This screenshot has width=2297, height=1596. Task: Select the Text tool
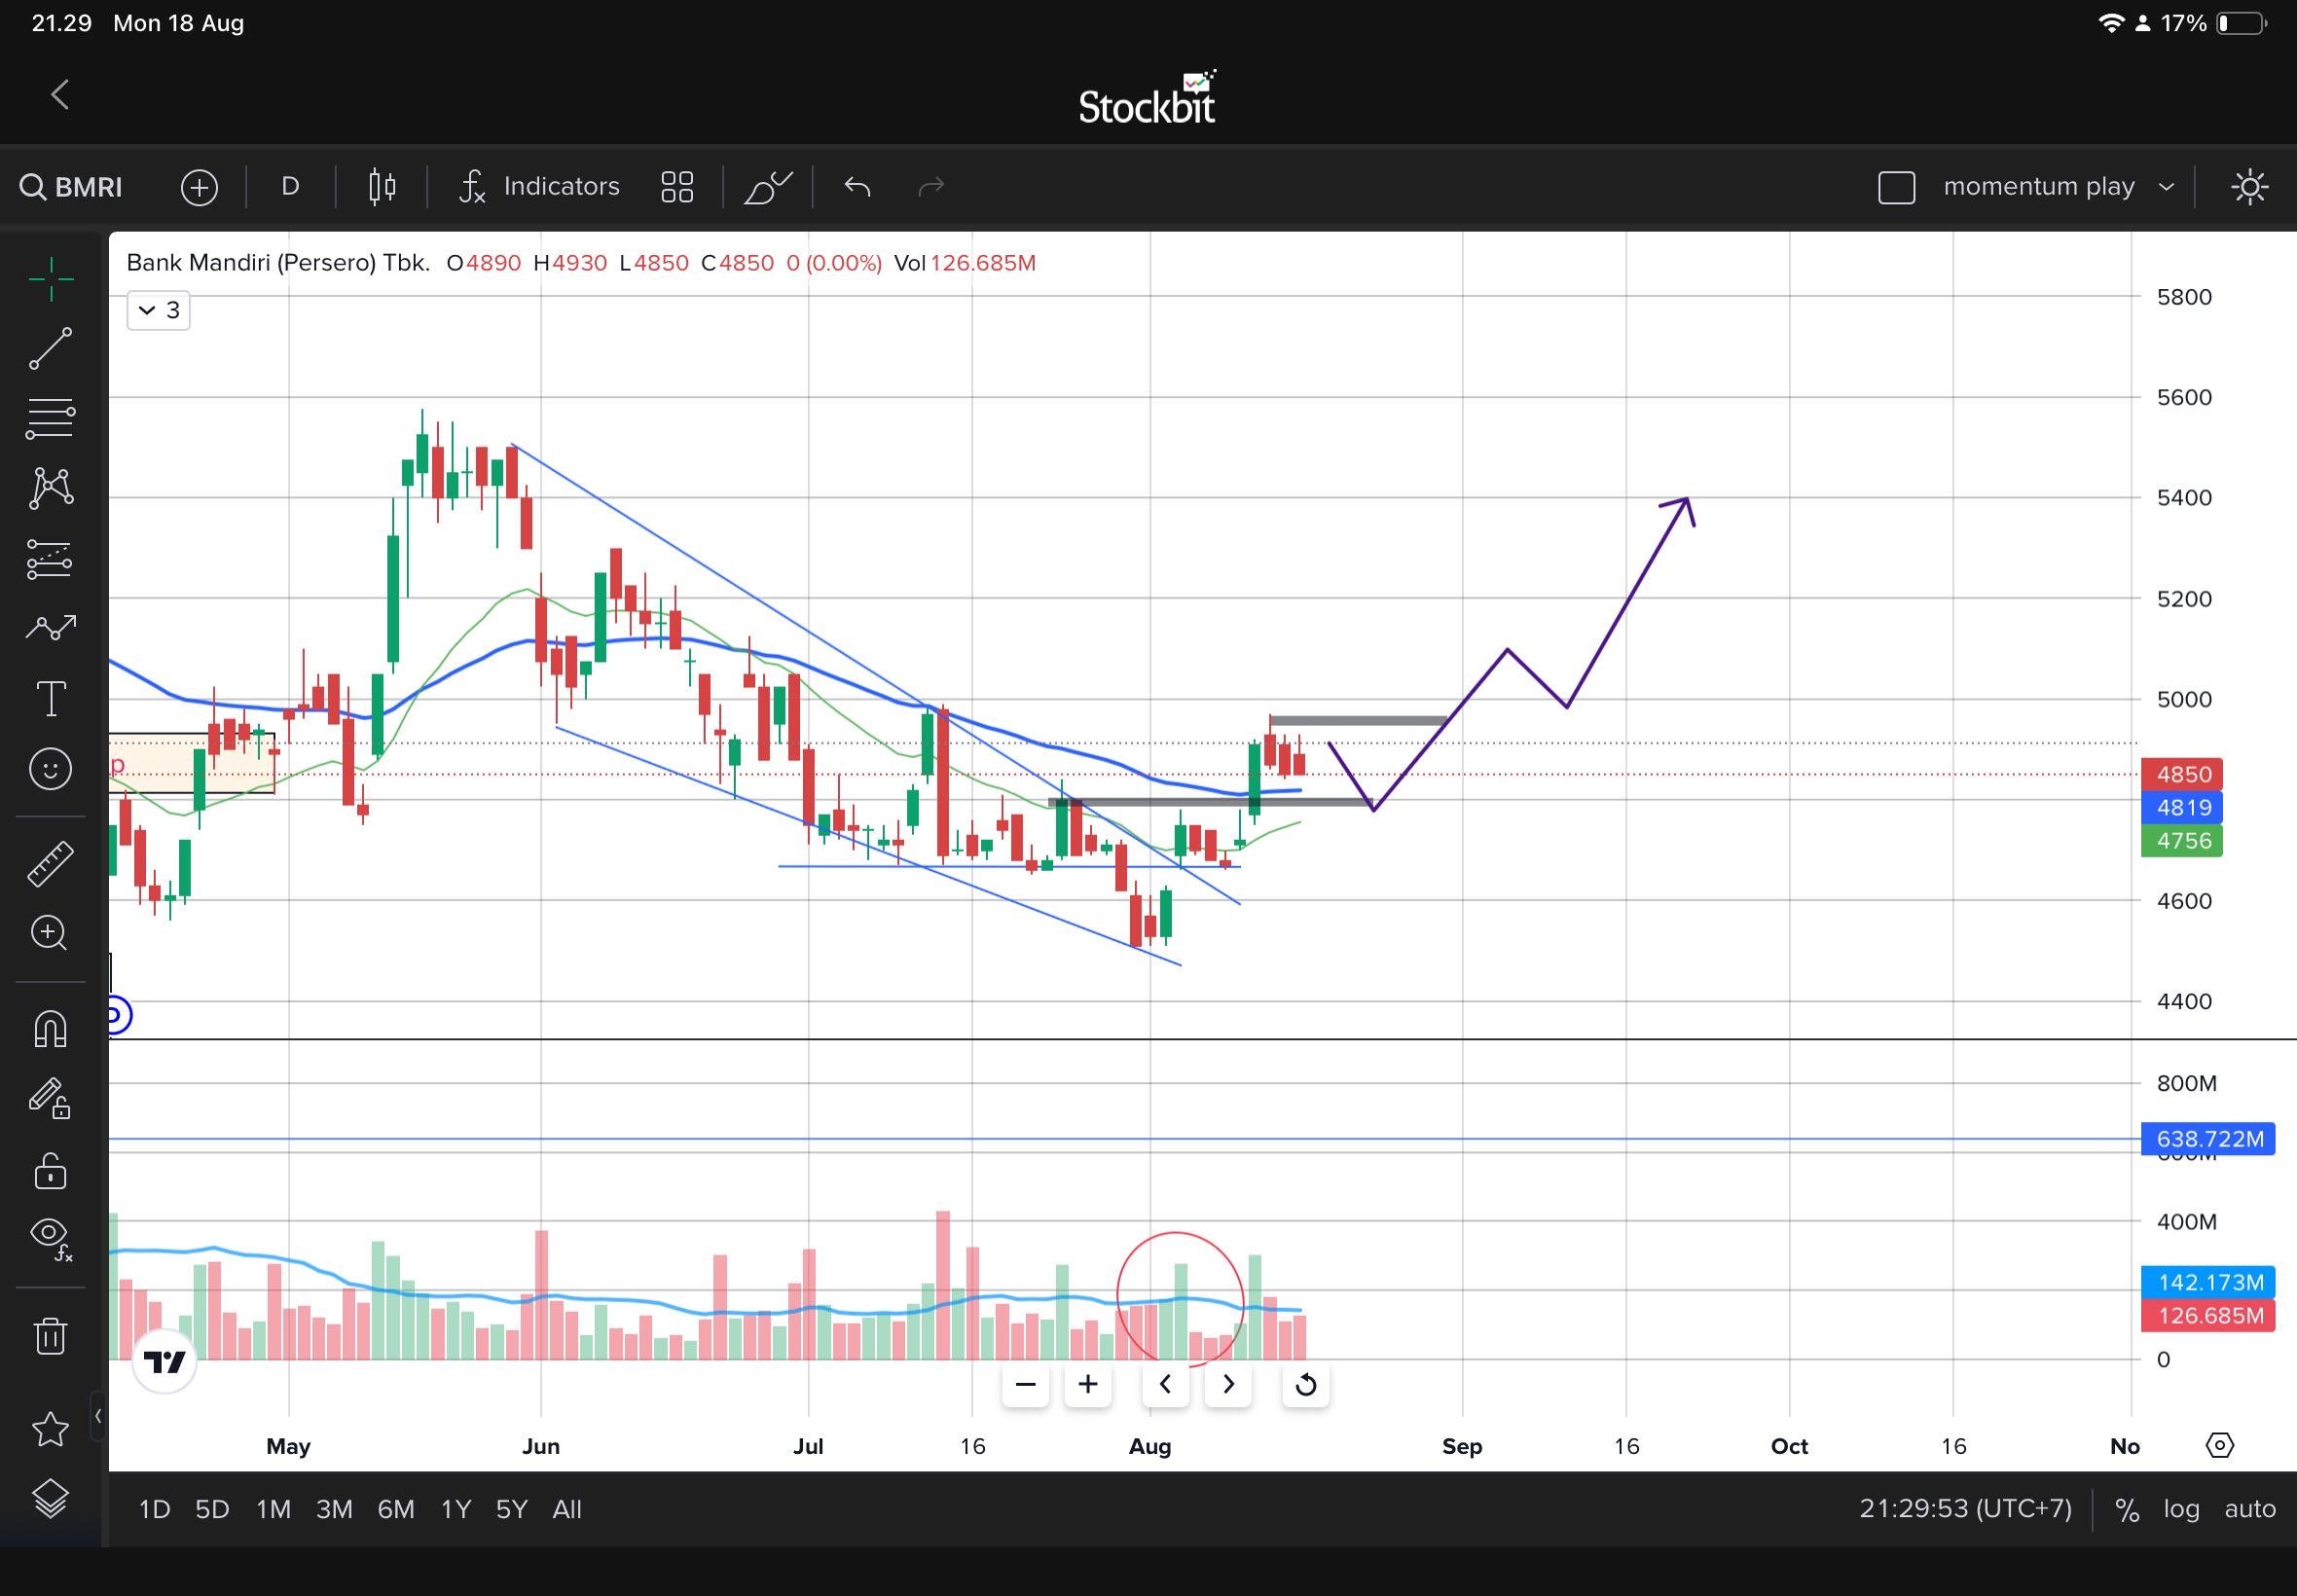(x=50, y=698)
